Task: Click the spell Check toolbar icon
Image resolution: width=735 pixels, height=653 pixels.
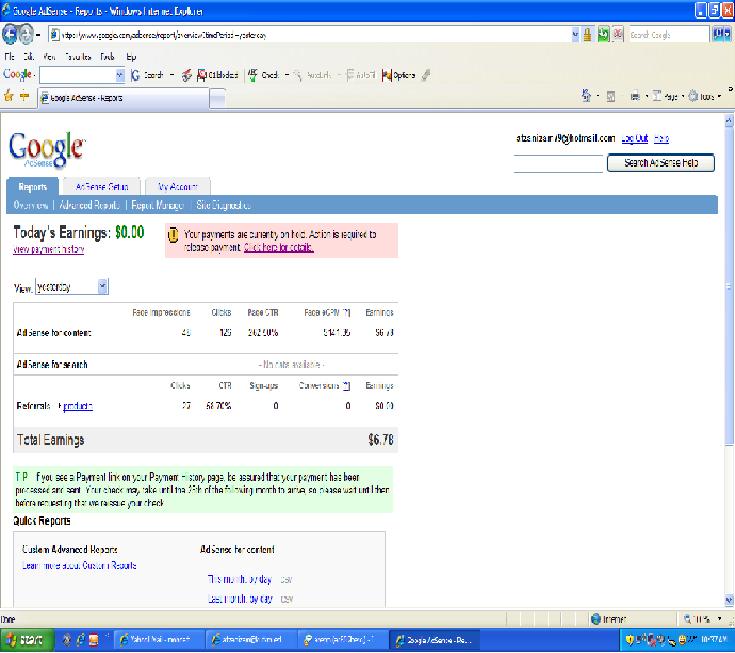Action: coord(263,75)
